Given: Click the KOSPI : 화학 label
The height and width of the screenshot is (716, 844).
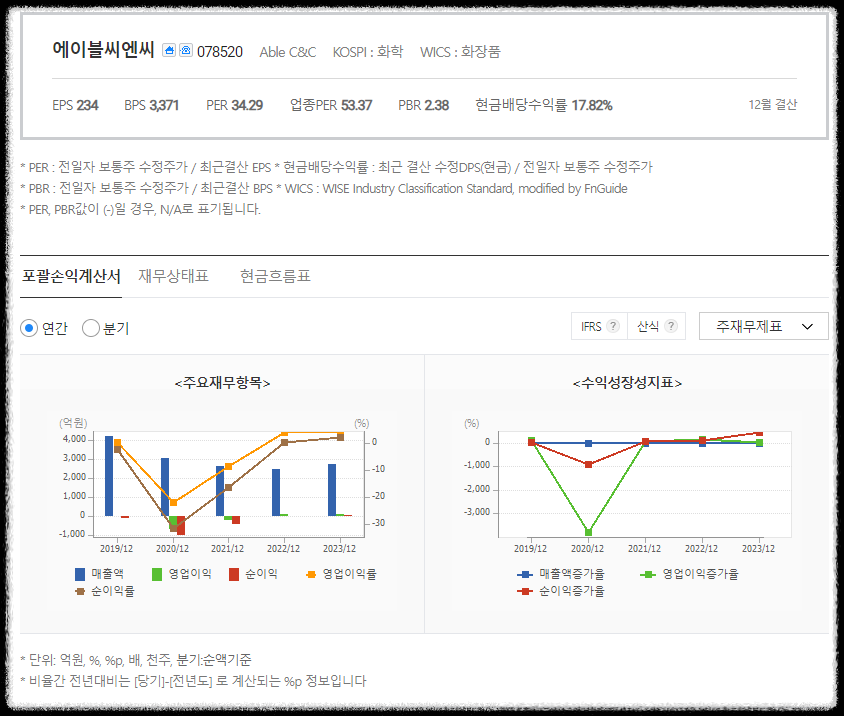Looking at the screenshot, I should point(368,52).
